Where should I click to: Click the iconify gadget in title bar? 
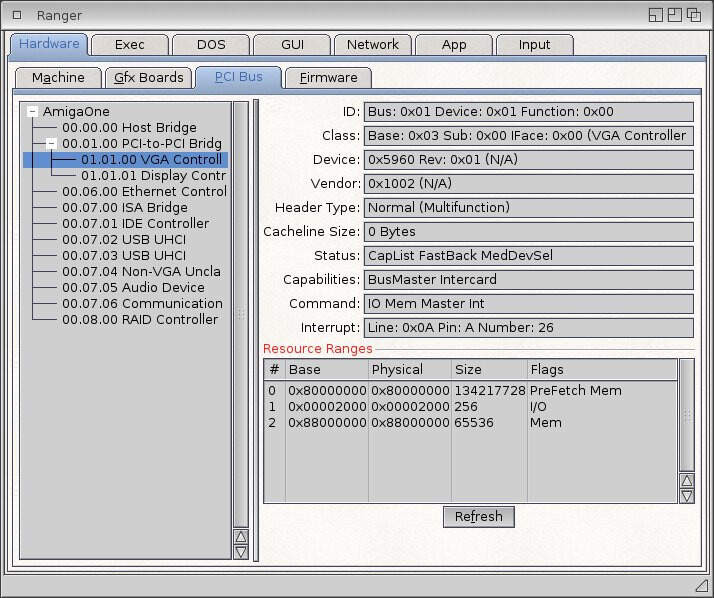[x=656, y=15]
